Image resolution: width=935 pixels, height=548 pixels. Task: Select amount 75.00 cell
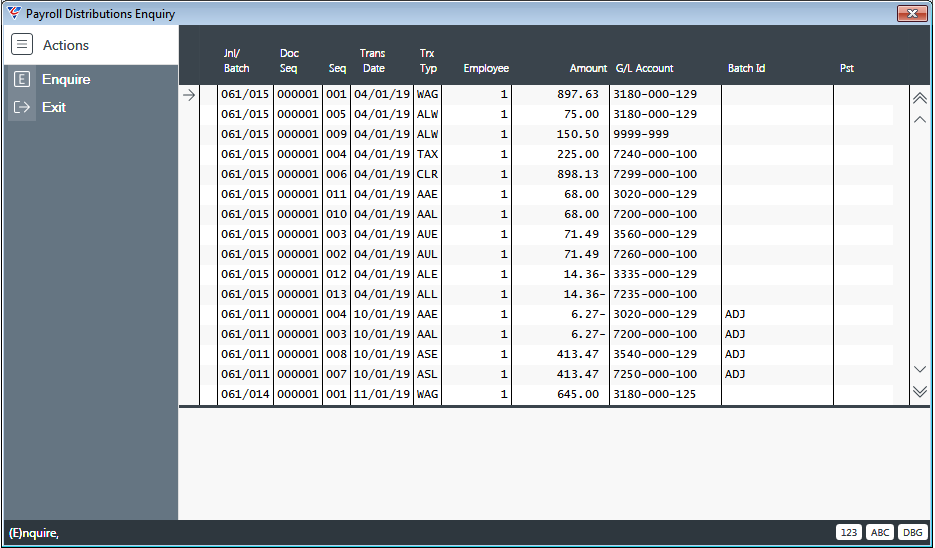(581, 114)
